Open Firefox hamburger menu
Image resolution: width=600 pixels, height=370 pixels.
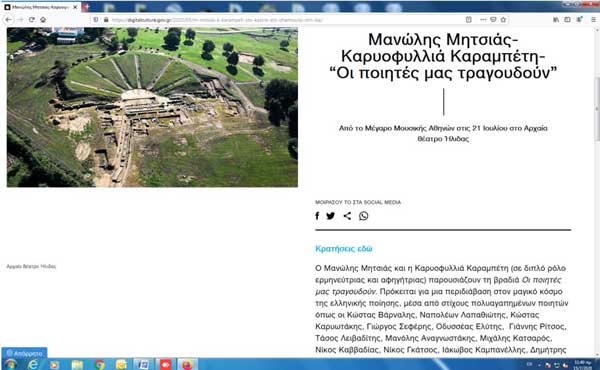(593, 20)
